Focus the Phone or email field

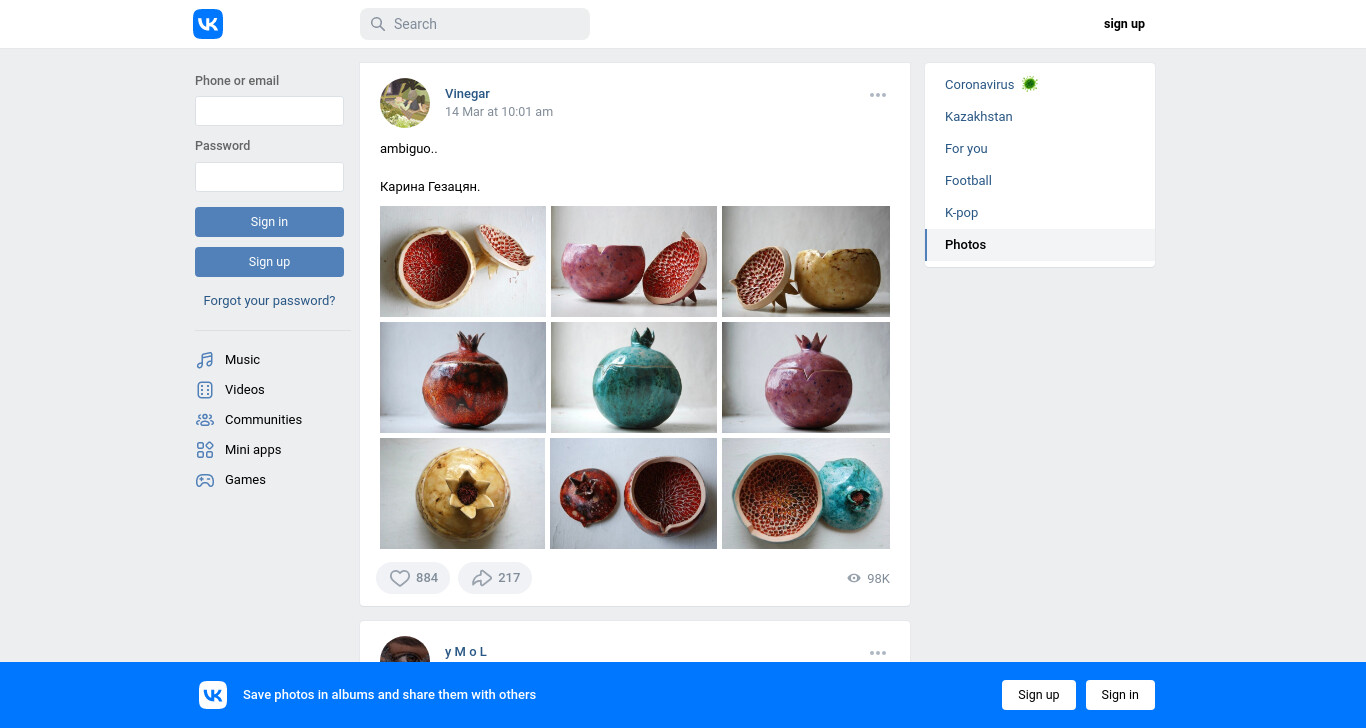coord(269,111)
